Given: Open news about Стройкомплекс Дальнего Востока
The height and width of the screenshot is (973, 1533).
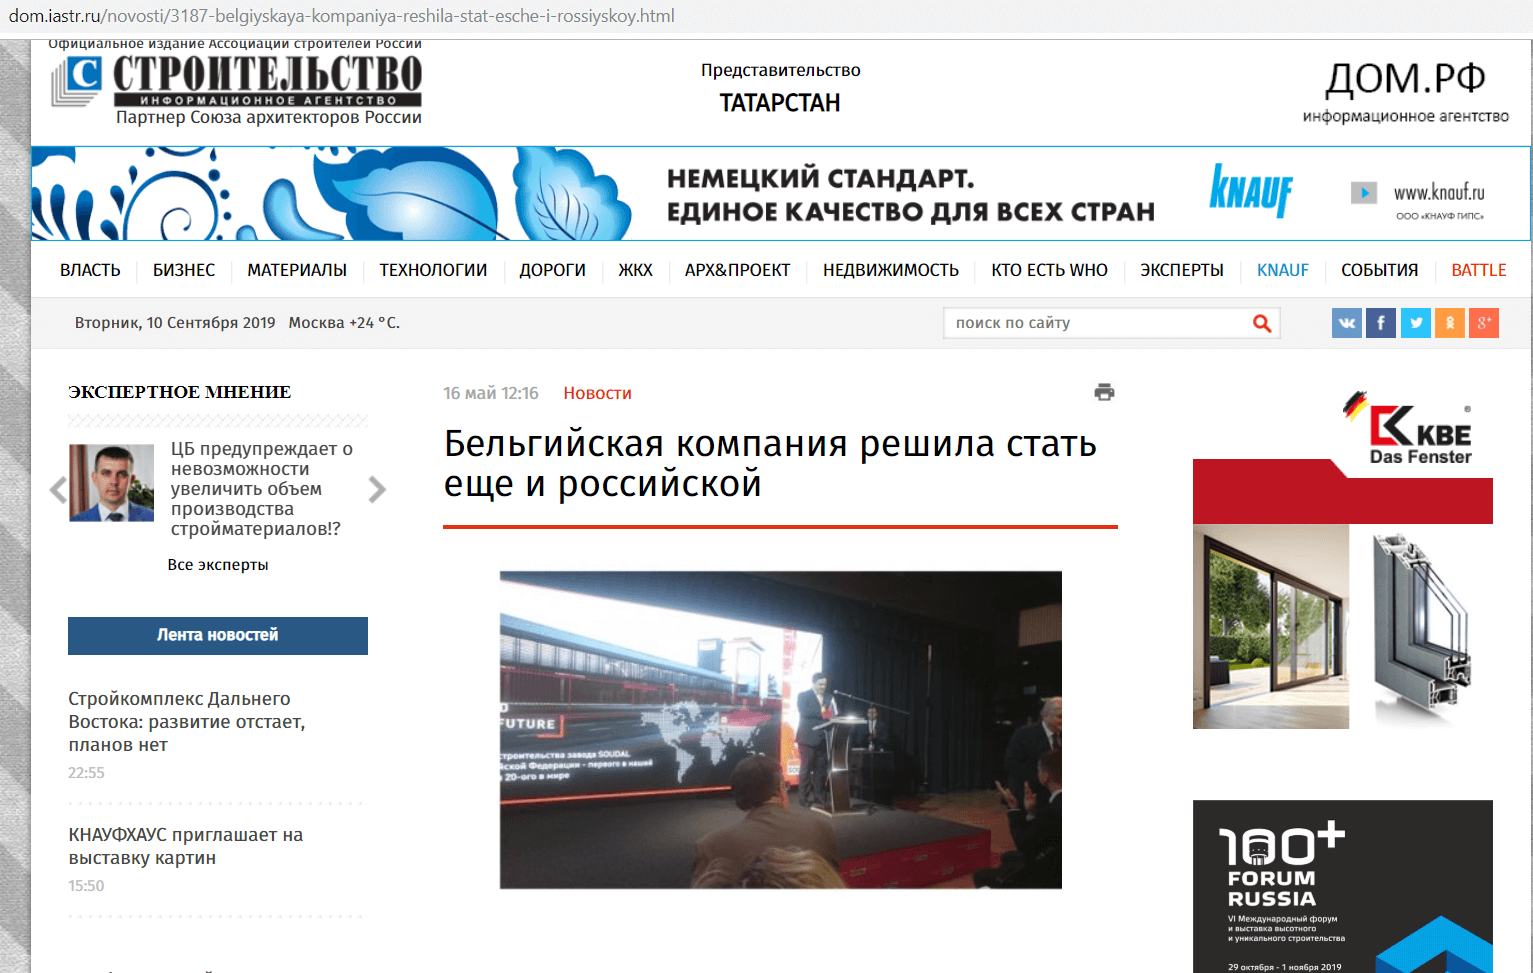Looking at the screenshot, I should click(187, 722).
